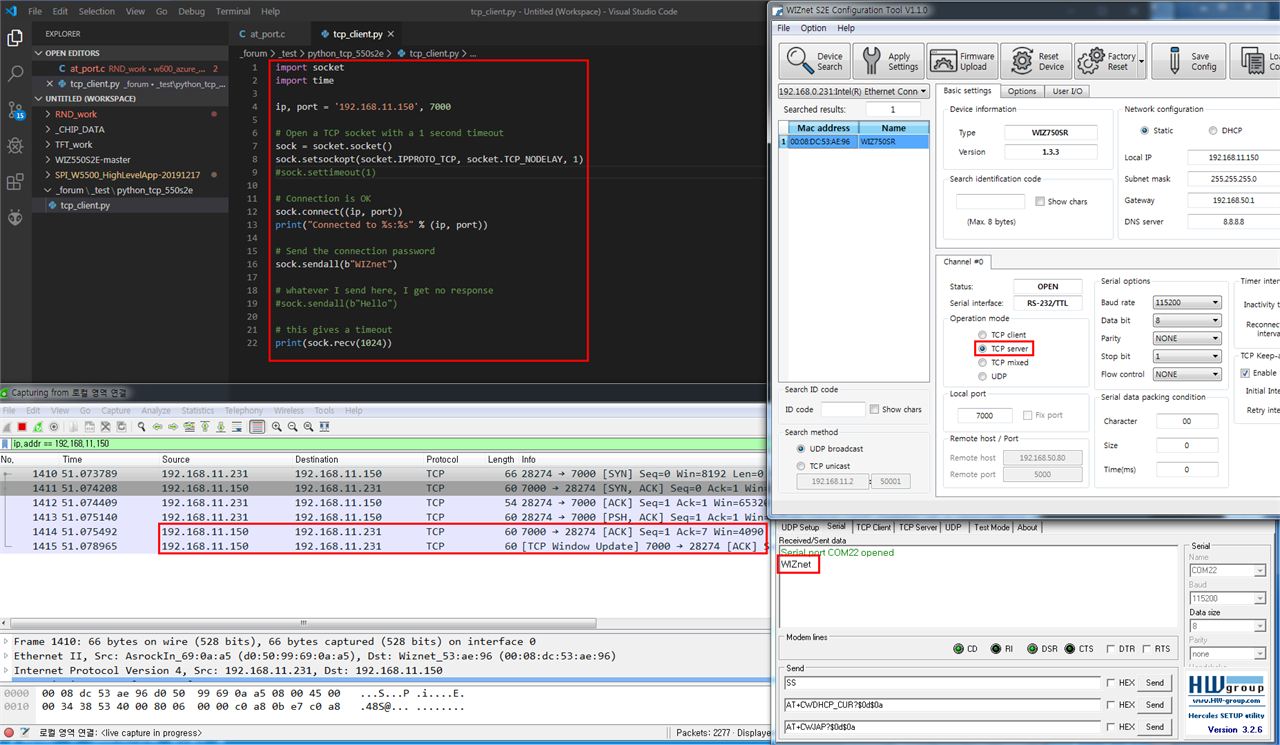Click Send for the AT+CWJAP command
The image size is (1280, 745).
(1155, 727)
